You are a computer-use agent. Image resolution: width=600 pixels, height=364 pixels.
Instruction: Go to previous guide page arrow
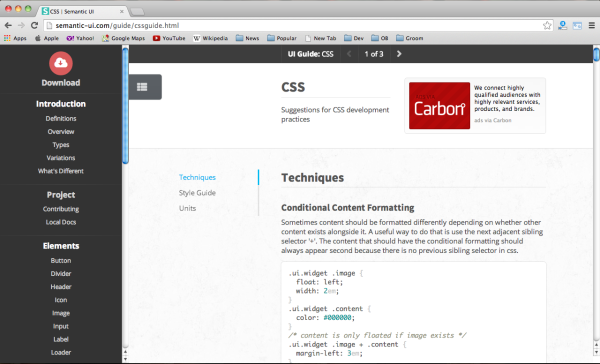pyautogui.click(x=349, y=54)
